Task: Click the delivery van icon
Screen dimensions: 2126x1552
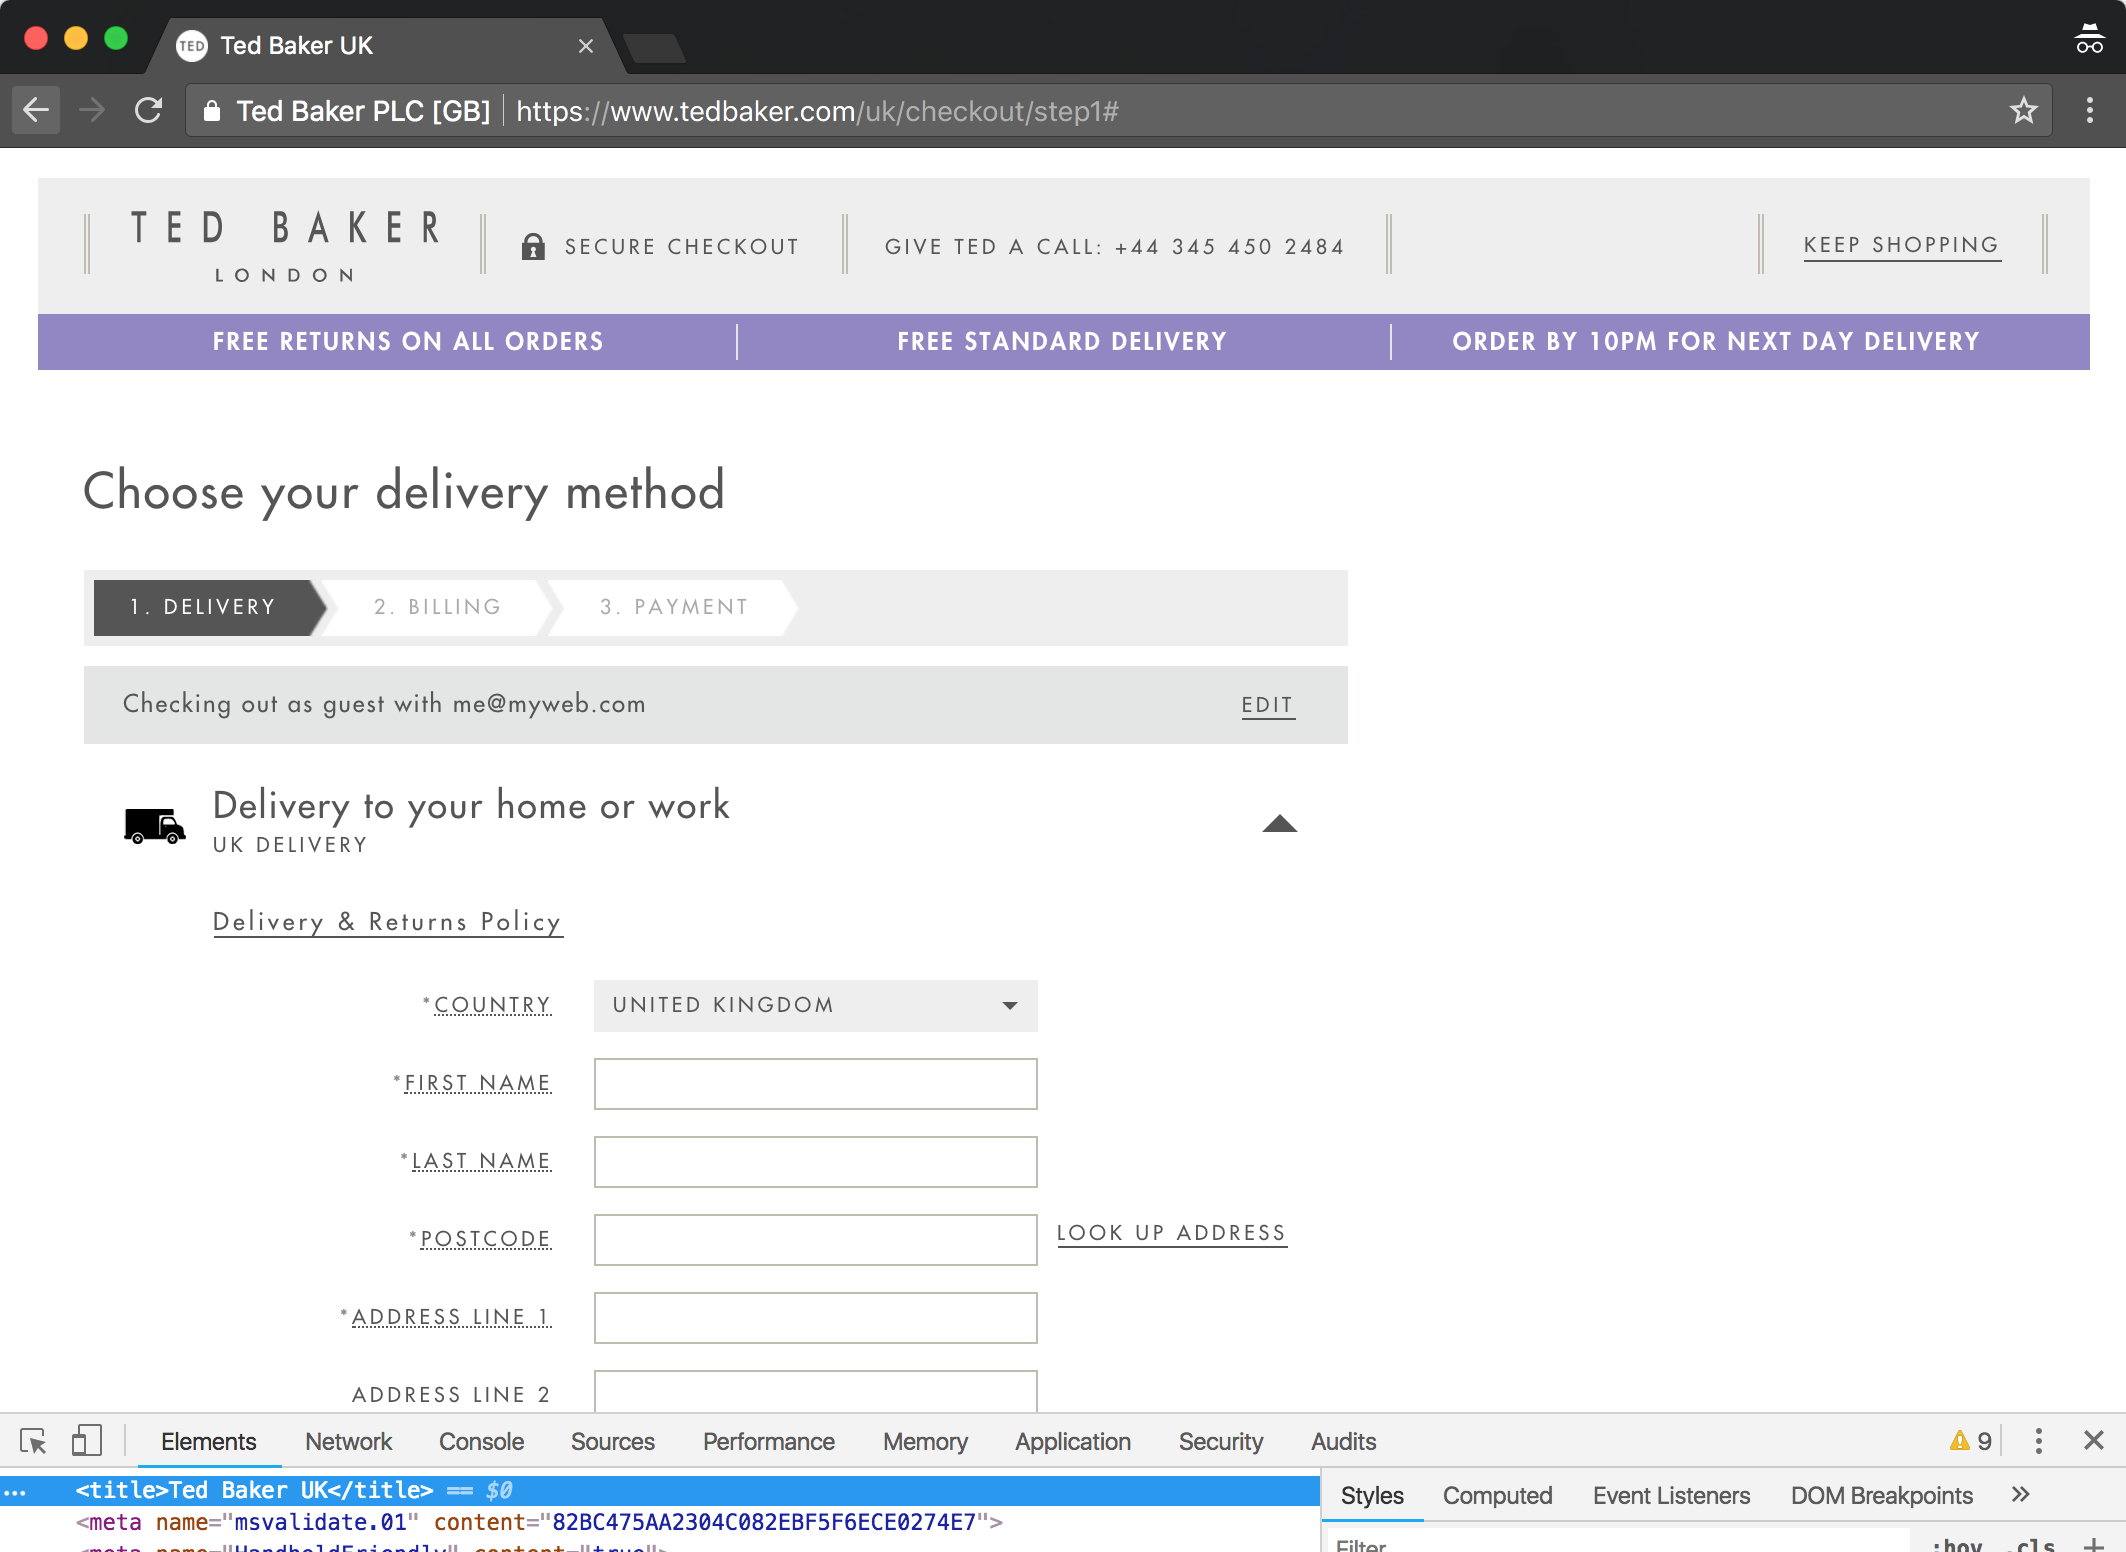Action: point(154,827)
